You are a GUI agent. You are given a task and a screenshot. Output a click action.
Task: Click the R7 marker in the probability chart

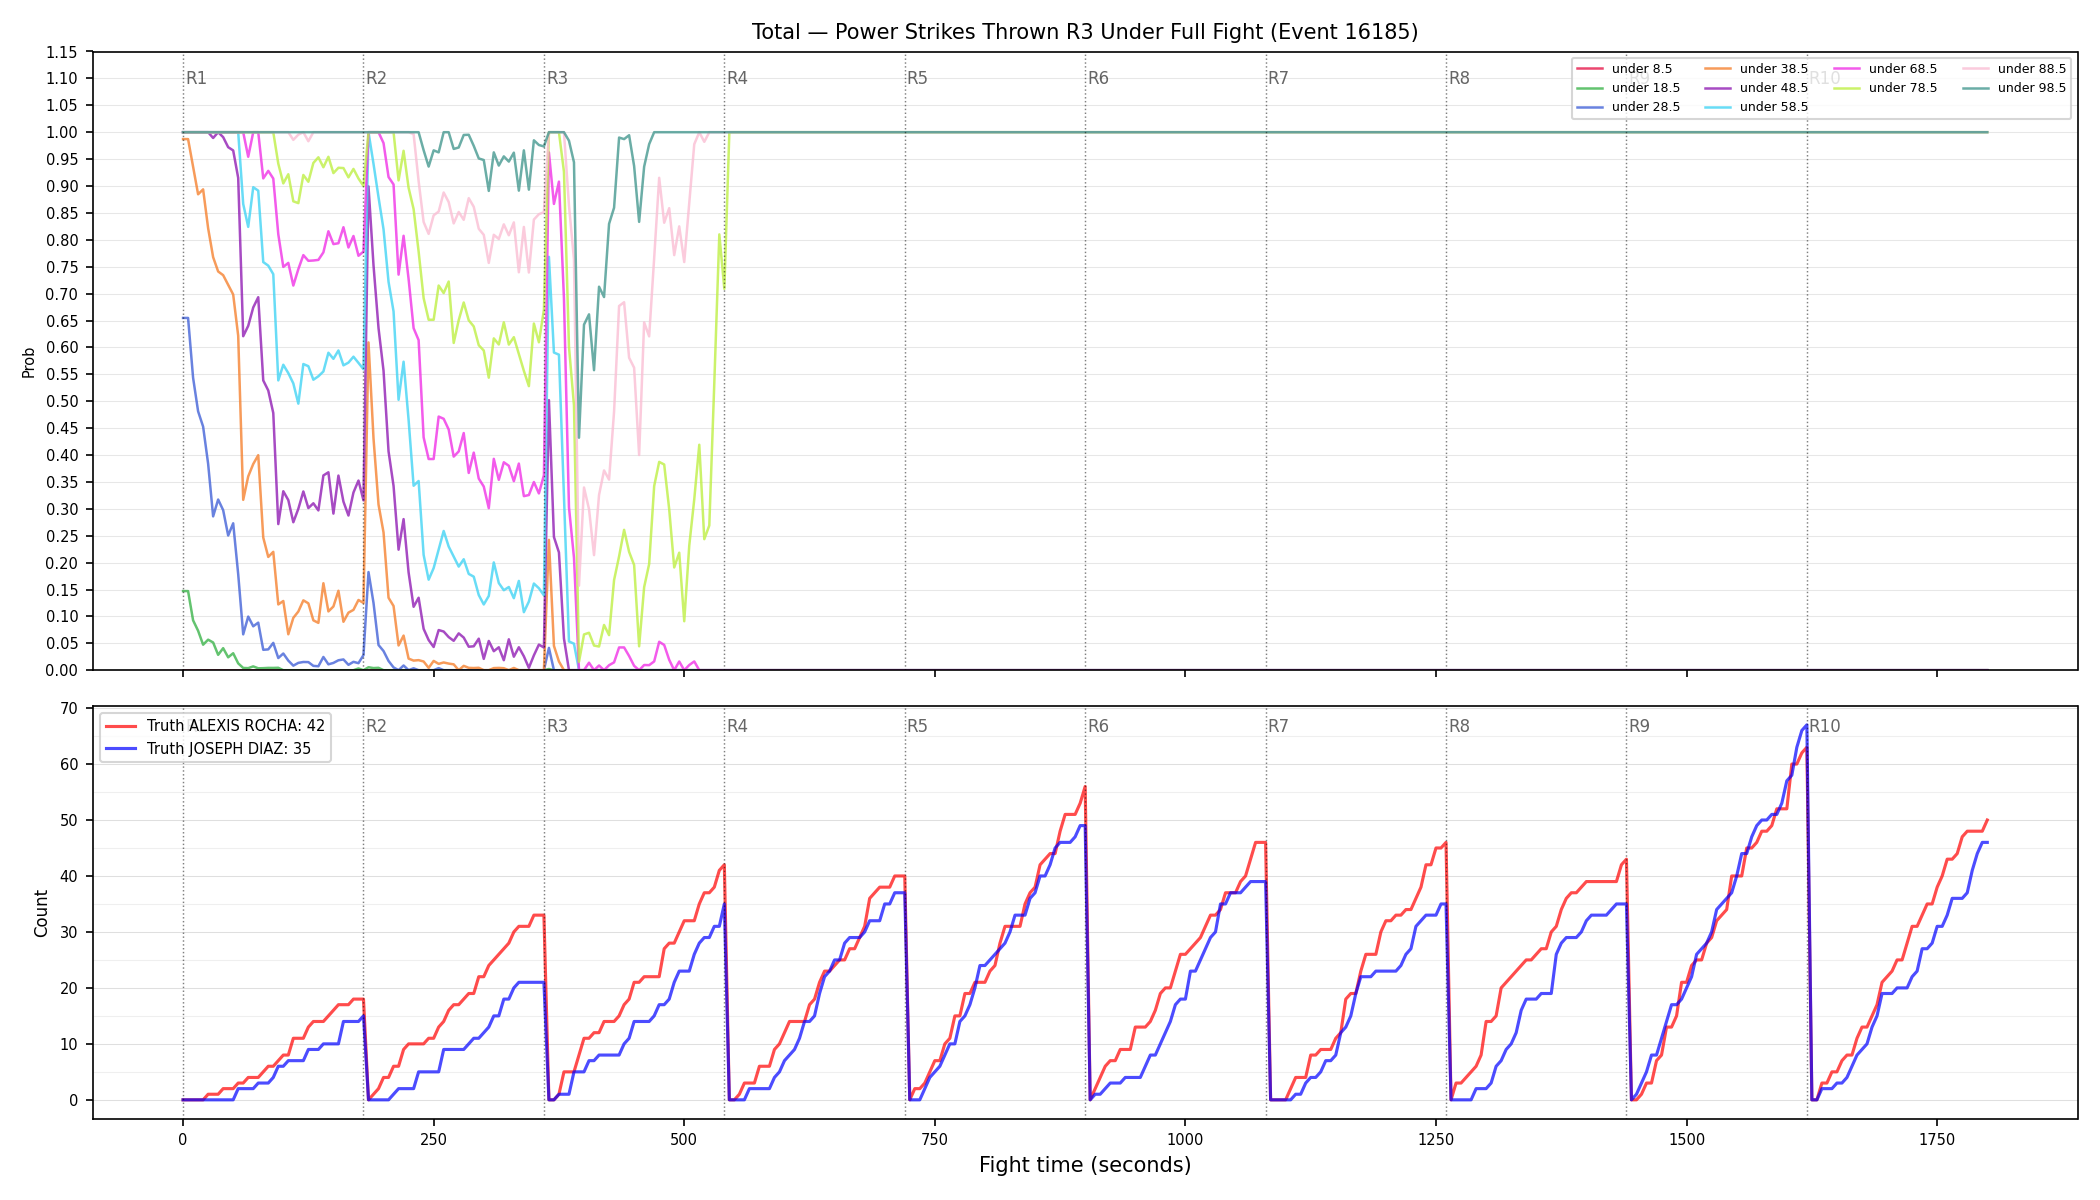[1278, 78]
